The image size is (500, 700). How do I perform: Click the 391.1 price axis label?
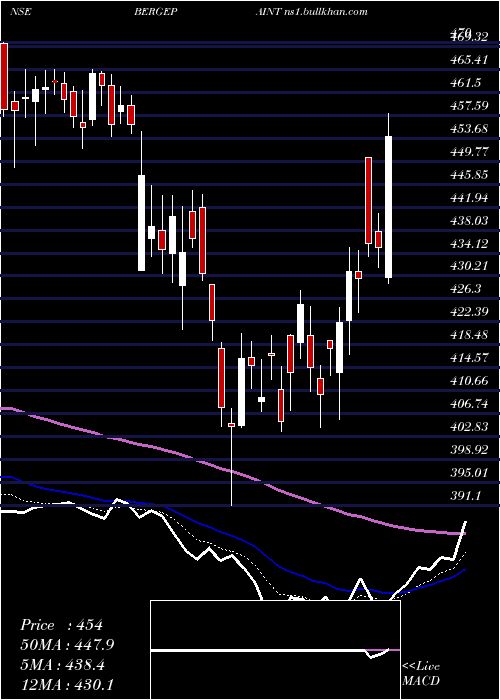tap(467, 496)
